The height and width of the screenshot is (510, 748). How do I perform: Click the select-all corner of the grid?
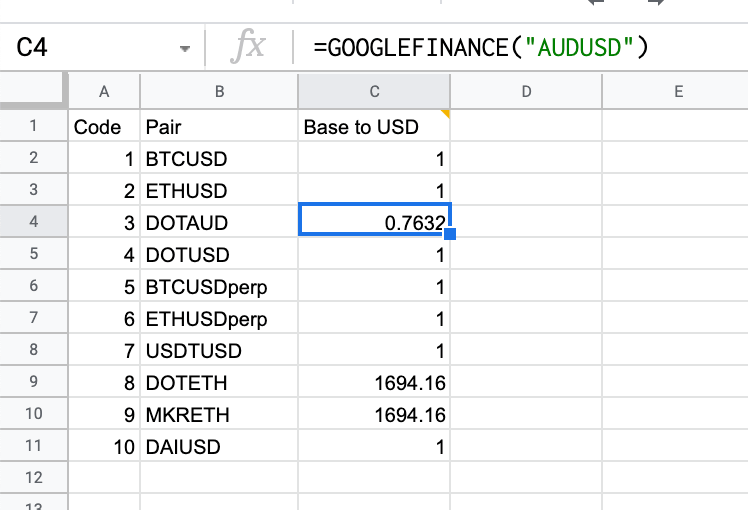[33, 92]
